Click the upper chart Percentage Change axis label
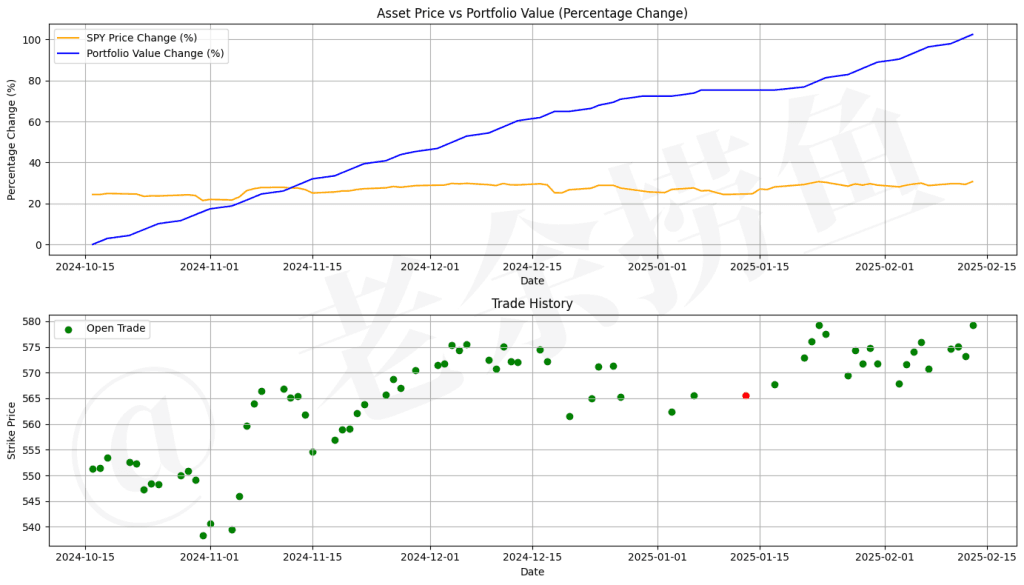Viewport: 1024px width, 585px height. (11, 140)
